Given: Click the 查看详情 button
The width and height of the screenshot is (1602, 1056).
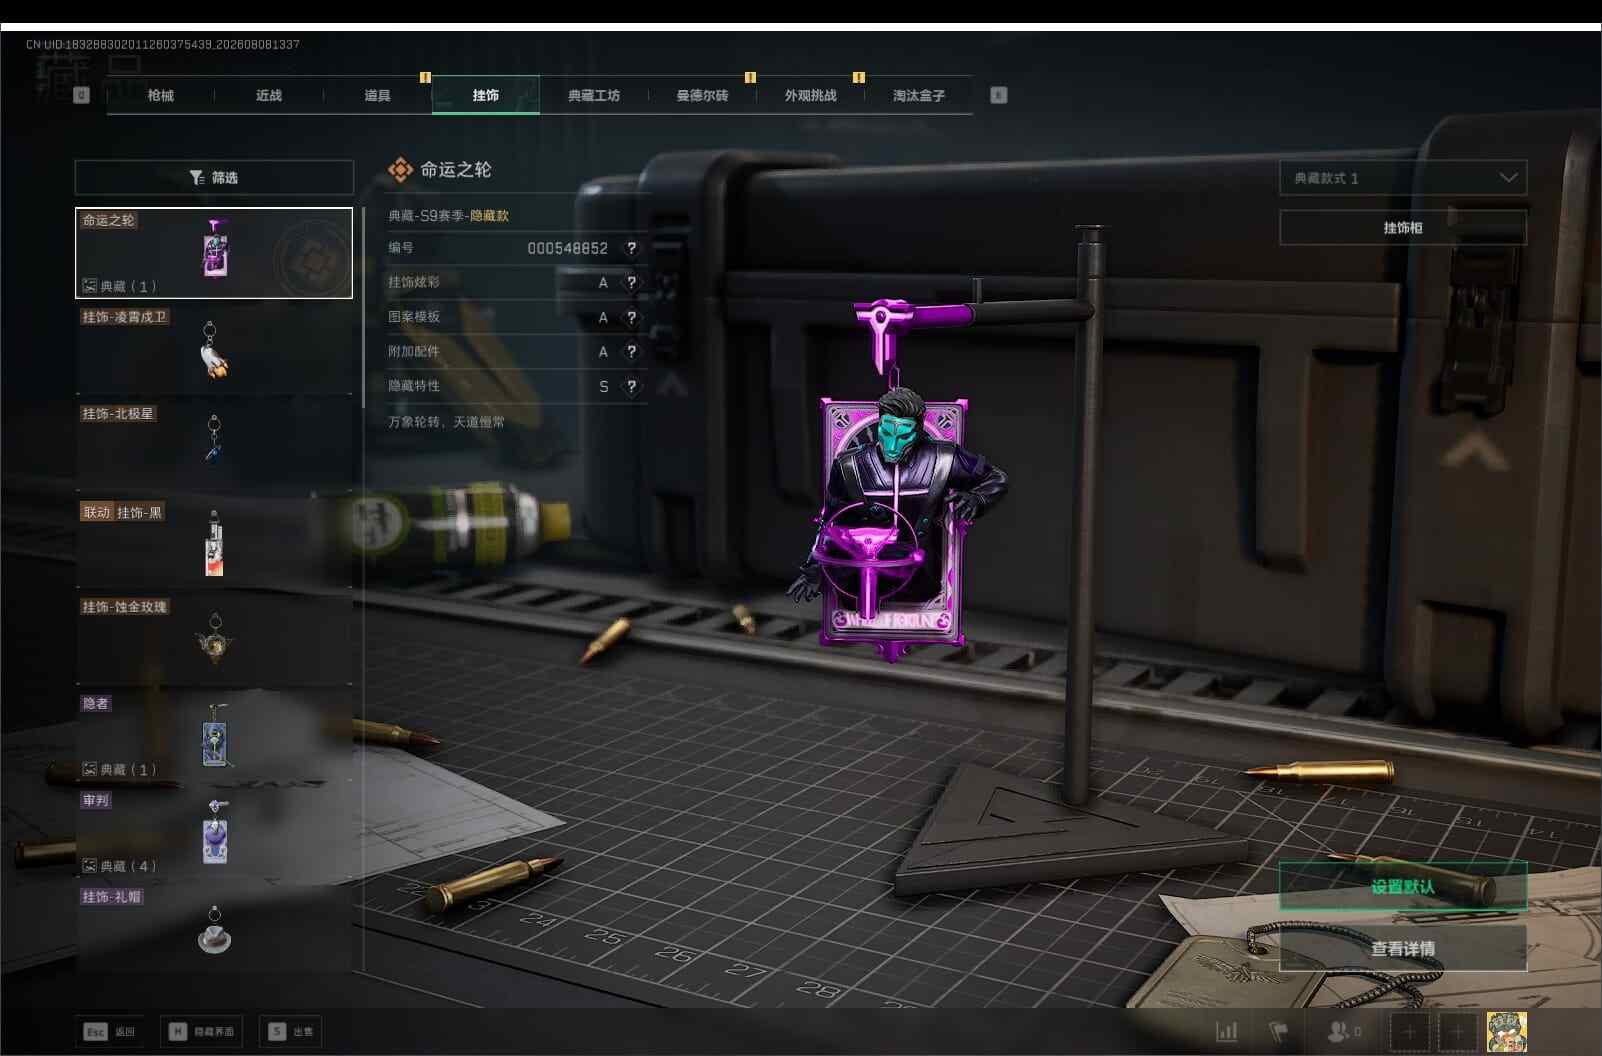Looking at the screenshot, I should tap(1403, 948).
